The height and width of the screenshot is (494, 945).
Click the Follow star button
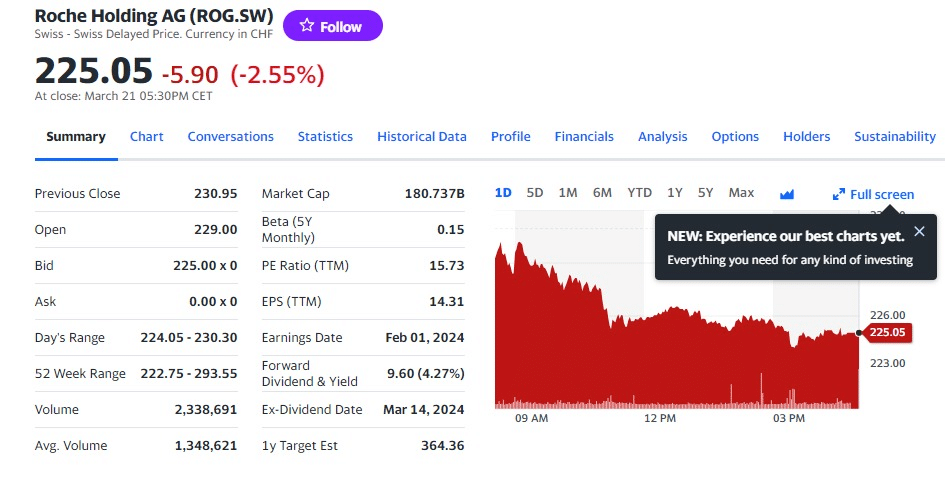click(x=332, y=26)
